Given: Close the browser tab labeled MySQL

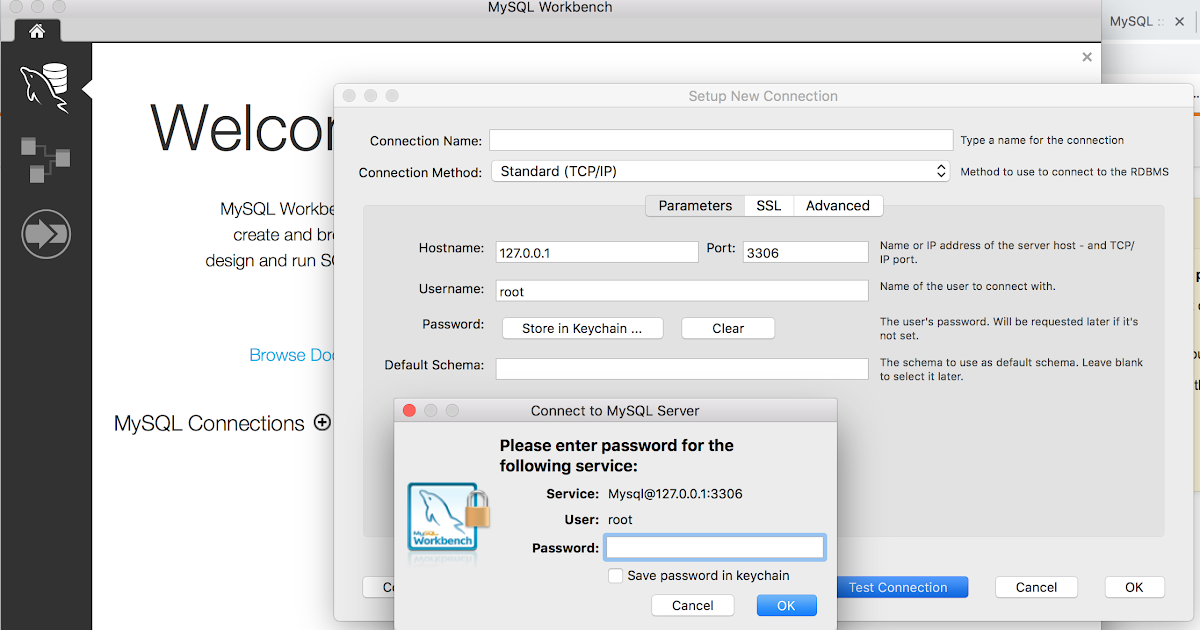Looking at the screenshot, I should (x=1180, y=21).
